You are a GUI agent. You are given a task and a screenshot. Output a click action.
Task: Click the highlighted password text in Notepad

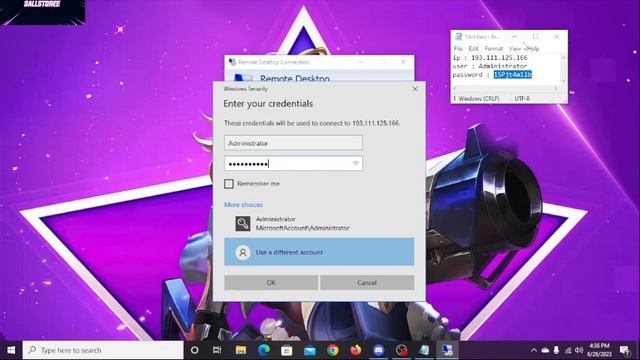click(513, 75)
